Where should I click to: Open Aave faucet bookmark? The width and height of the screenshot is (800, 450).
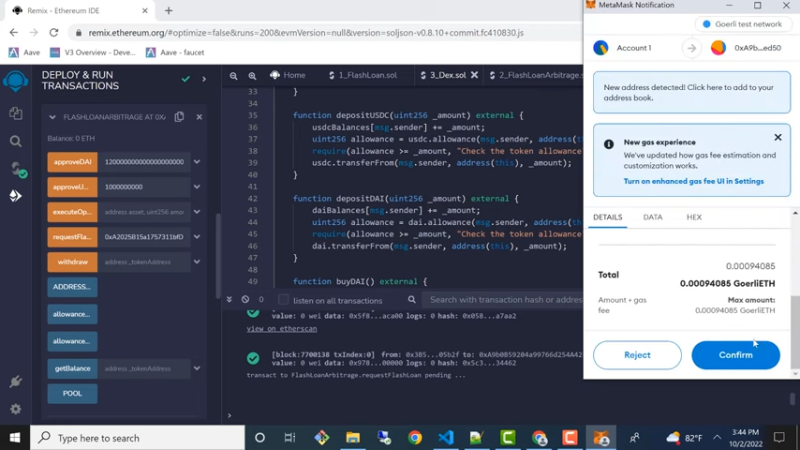[175, 53]
